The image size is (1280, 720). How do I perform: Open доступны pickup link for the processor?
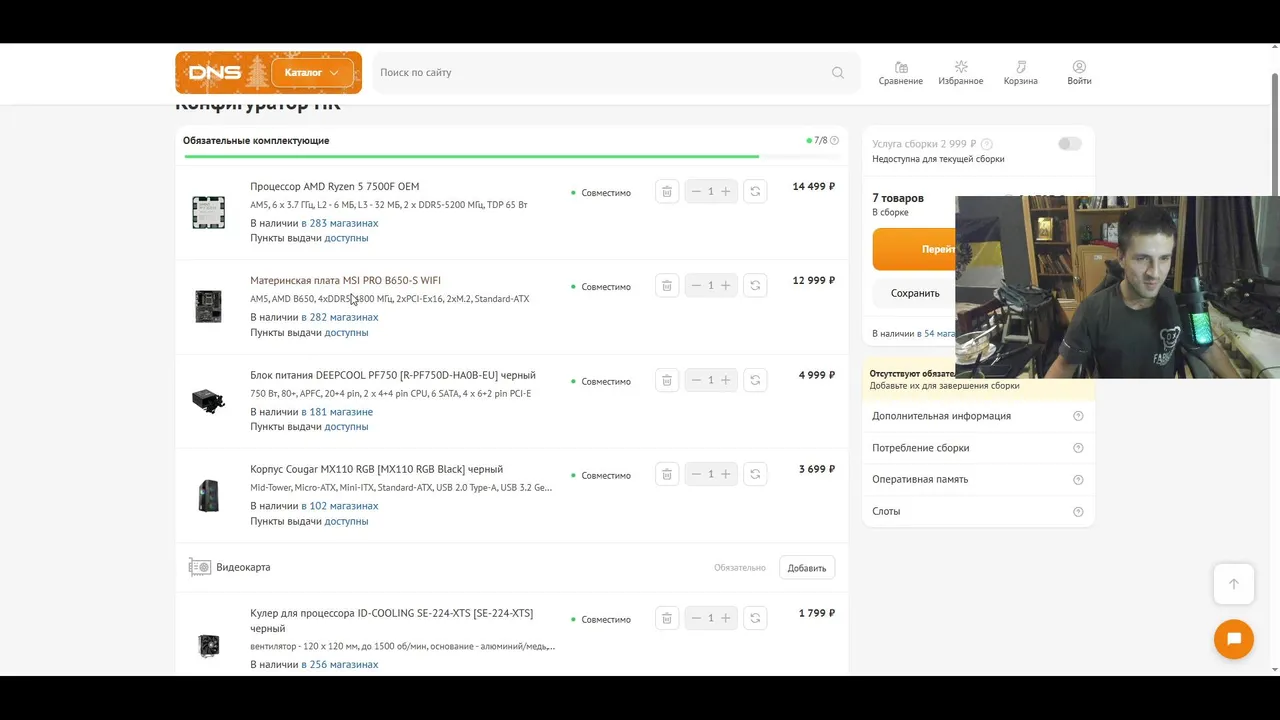[x=346, y=238]
